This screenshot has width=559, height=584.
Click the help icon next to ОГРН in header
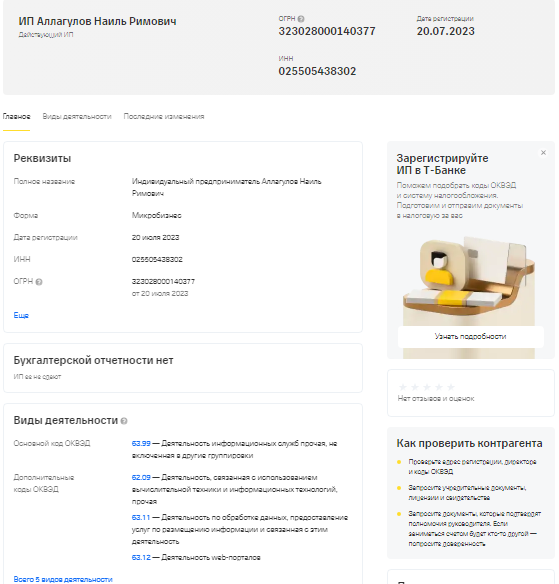click(301, 19)
